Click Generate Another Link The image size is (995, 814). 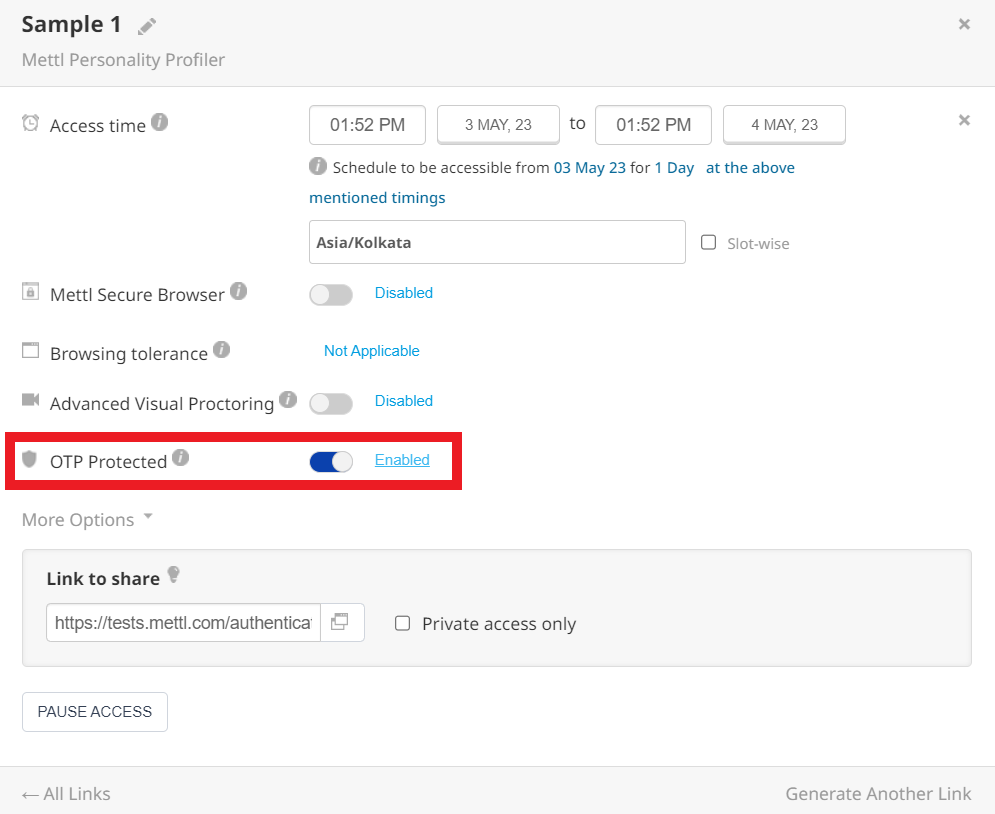click(x=878, y=794)
